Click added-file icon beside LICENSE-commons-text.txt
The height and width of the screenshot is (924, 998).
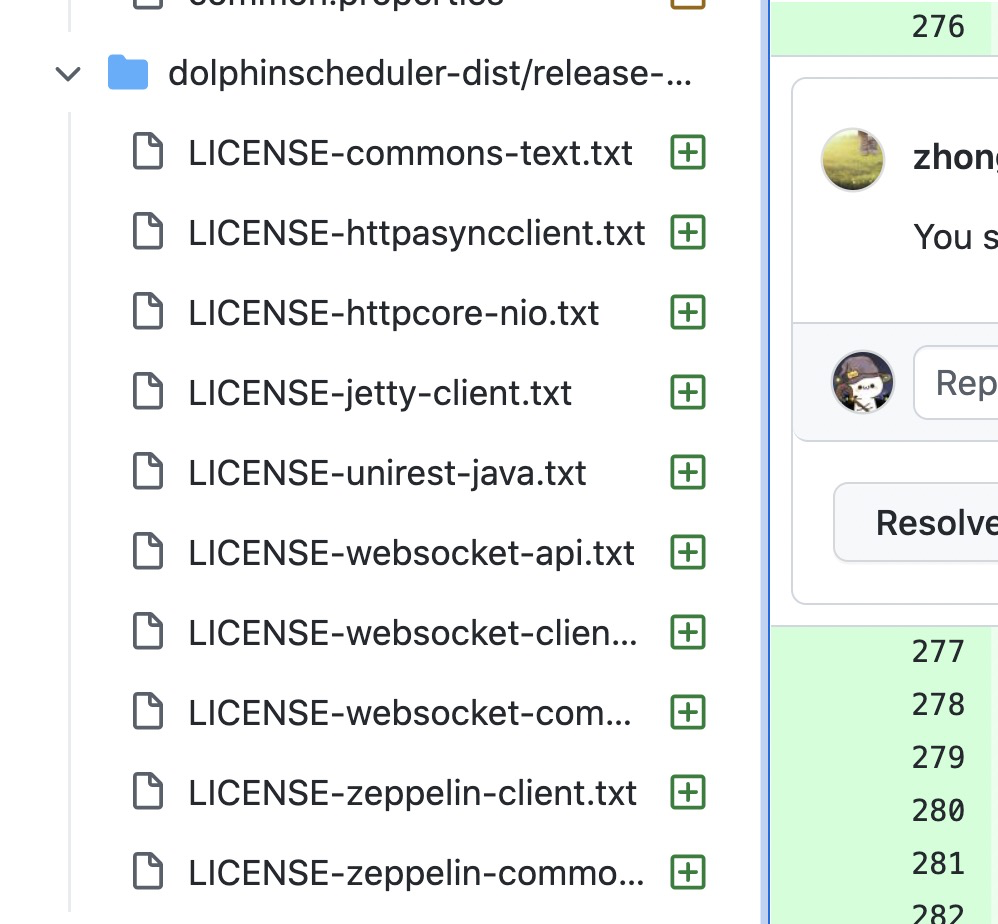(688, 153)
